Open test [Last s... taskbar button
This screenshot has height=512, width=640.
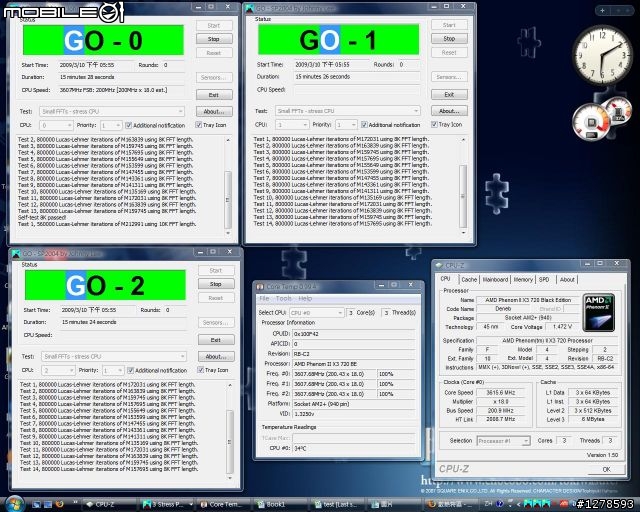(336, 504)
